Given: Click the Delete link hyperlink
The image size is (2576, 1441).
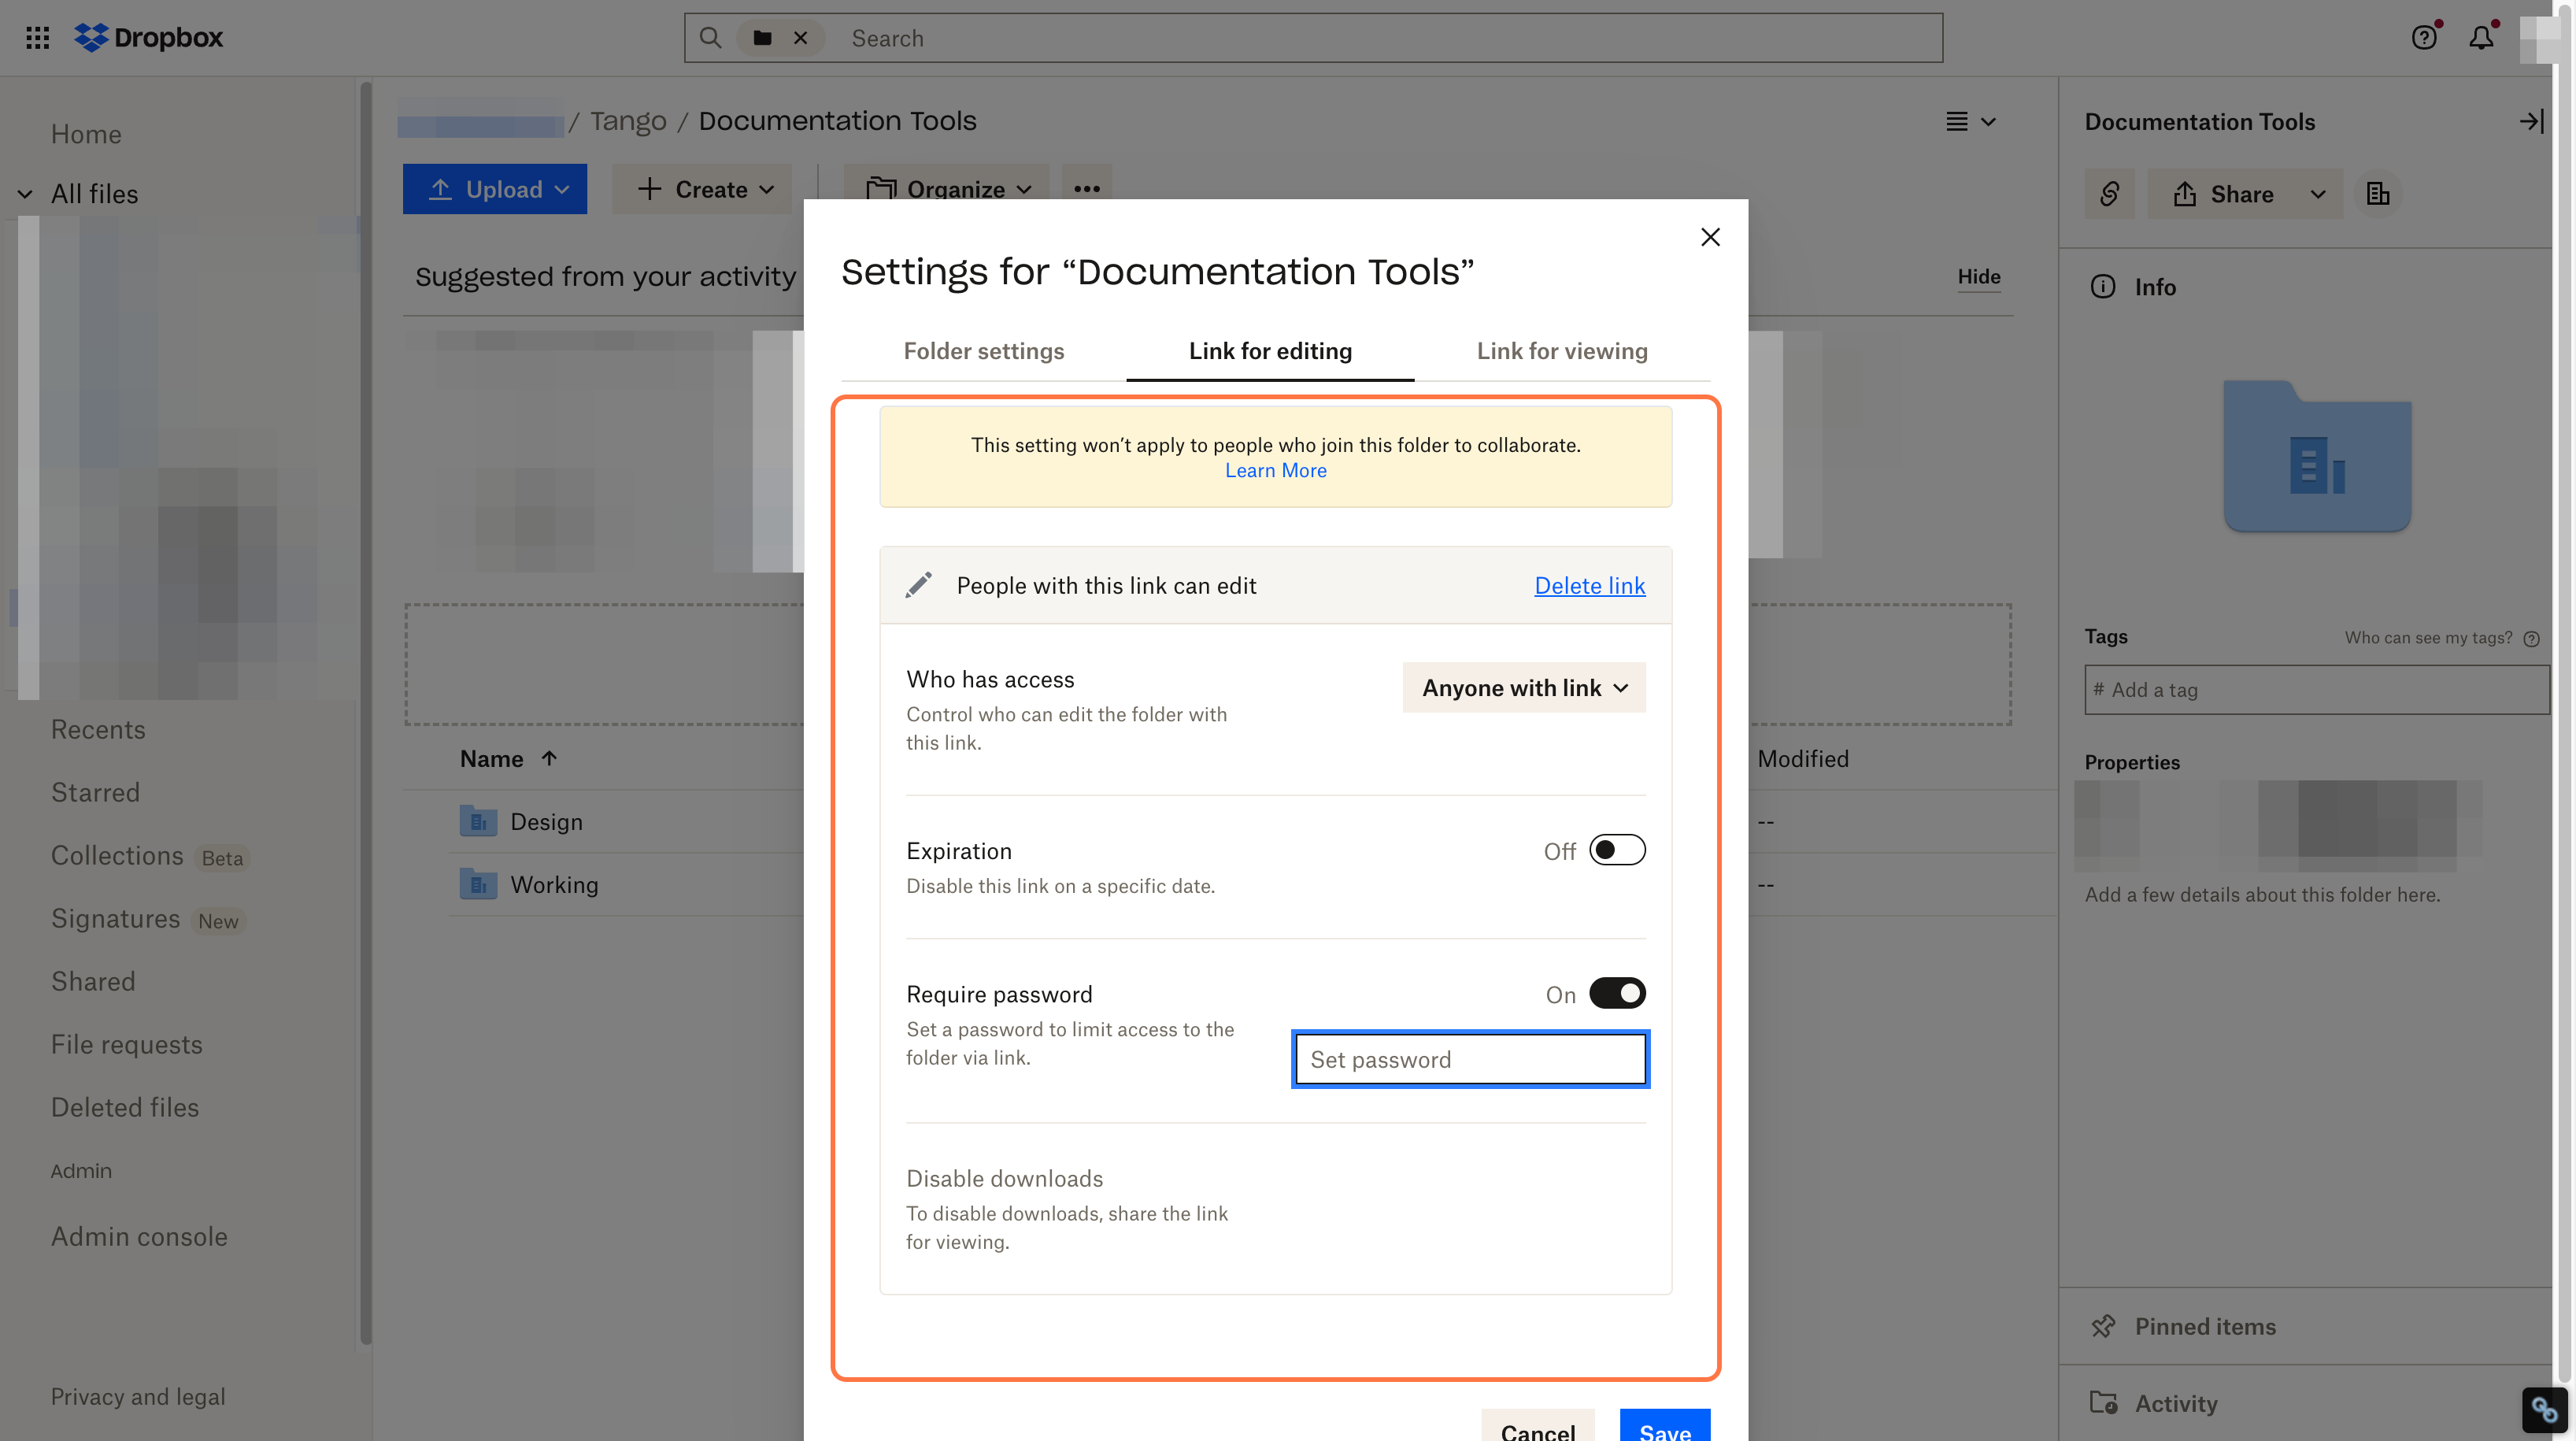Looking at the screenshot, I should pos(1589,585).
